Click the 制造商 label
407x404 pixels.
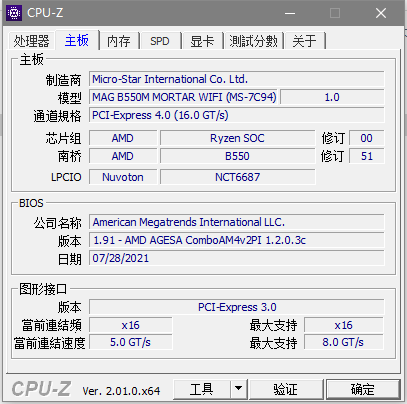[63, 80]
